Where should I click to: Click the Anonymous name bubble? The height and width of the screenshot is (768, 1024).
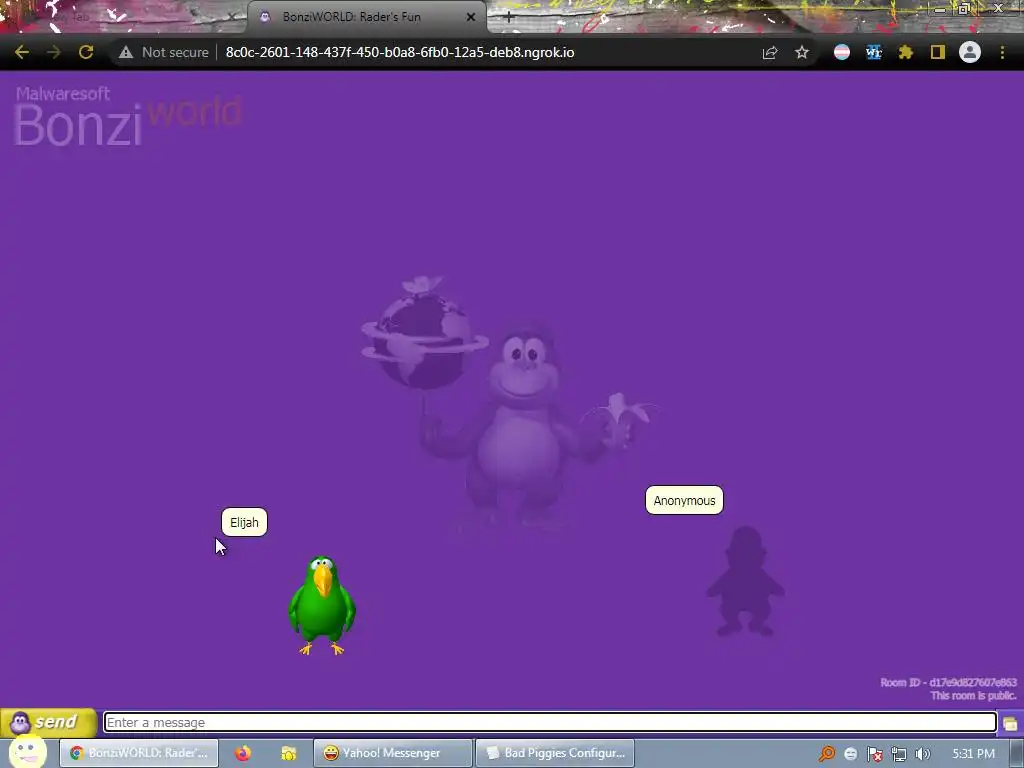(x=684, y=500)
